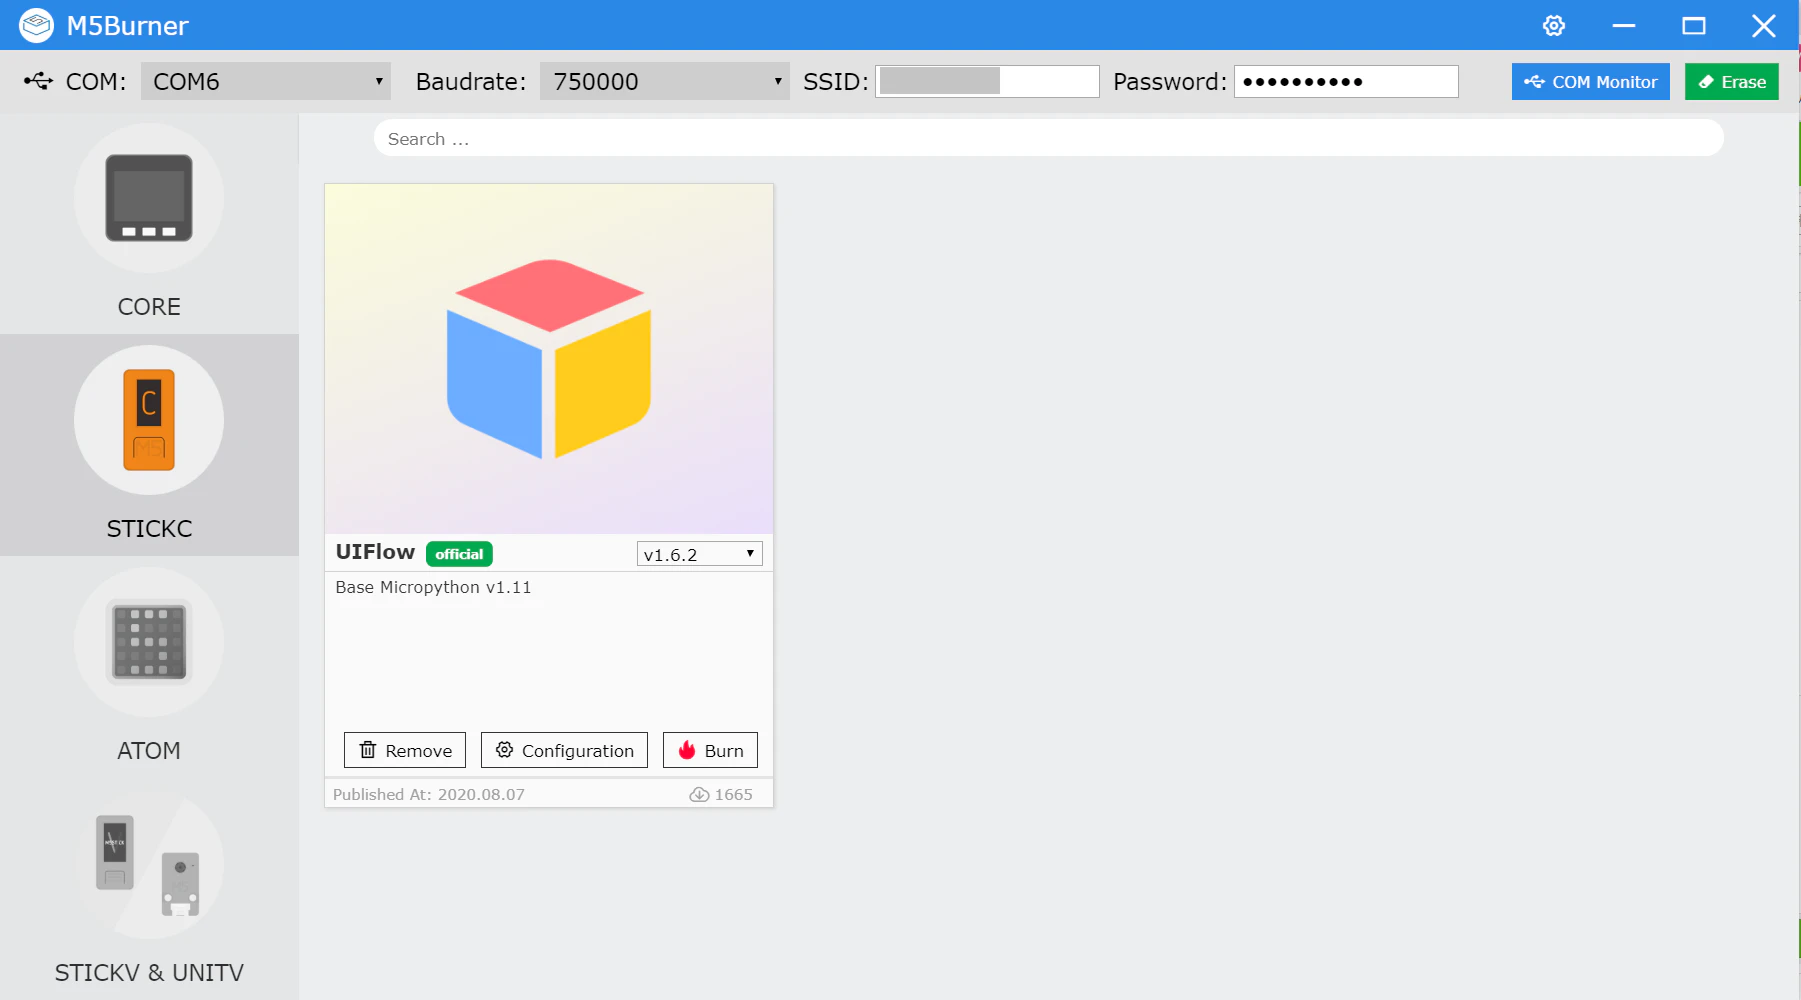The width and height of the screenshot is (1801, 1000).
Task: Focus the SSID input field
Action: (x=987, y=81)
